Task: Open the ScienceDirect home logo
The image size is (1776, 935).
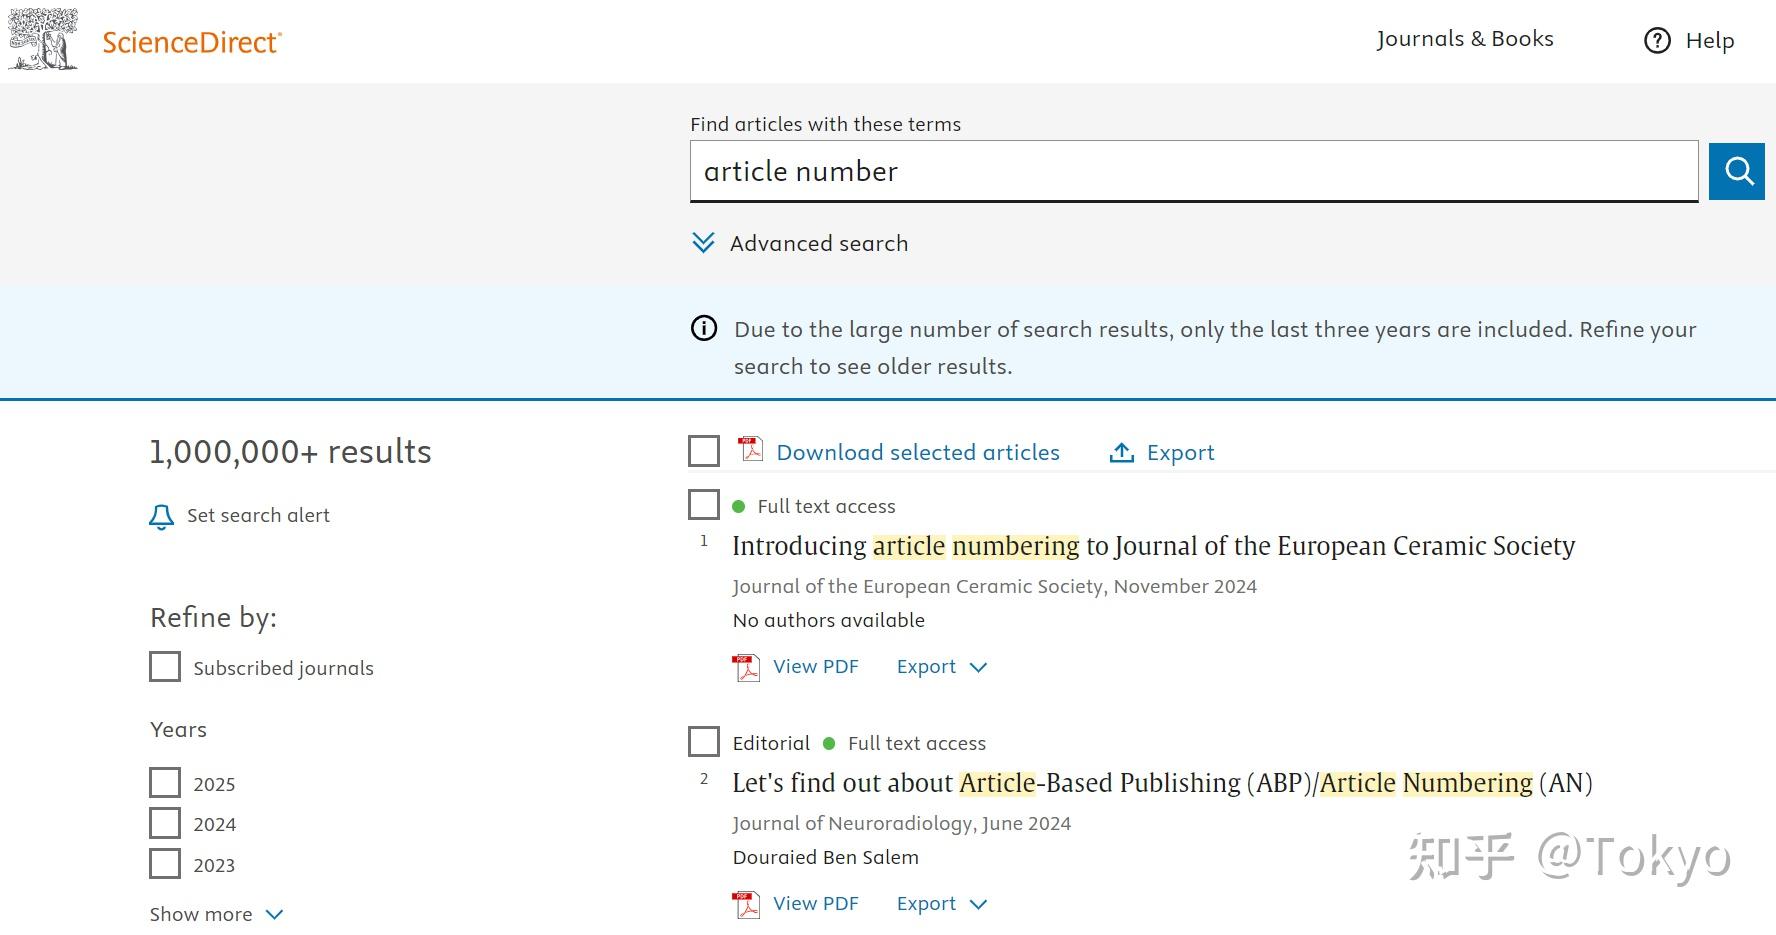Action: 192,42
